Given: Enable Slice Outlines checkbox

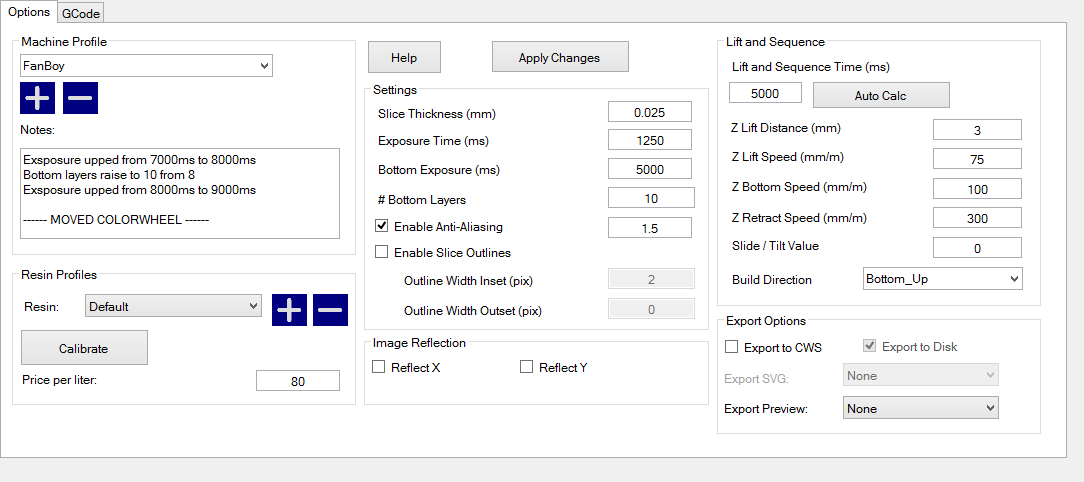Looking at the screenshot, I should tap(381, 253).
